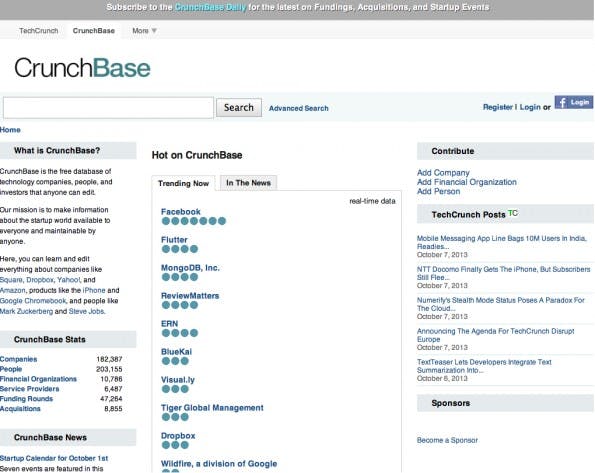Open the Flutter trending entry
This screenshot has height=473, width=595.
[x=174, y=240]
